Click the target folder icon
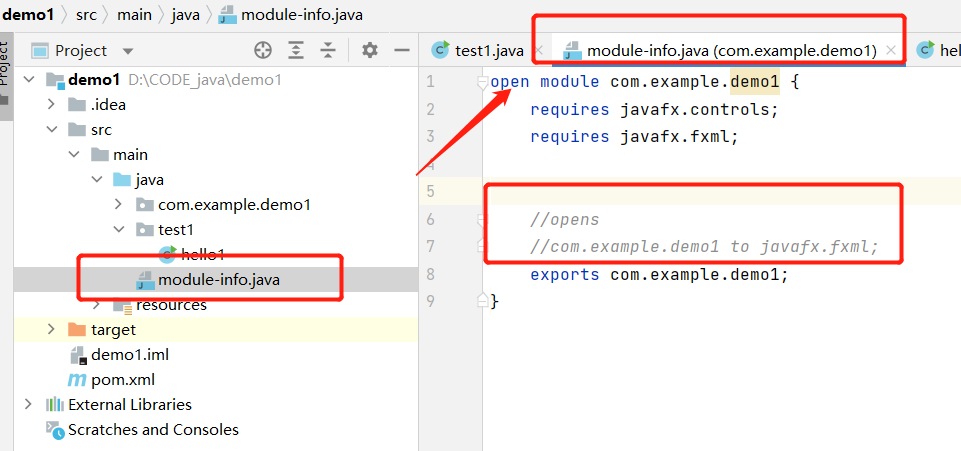The image size is (961, 451). pyautogui.click(x=77, y=329)
